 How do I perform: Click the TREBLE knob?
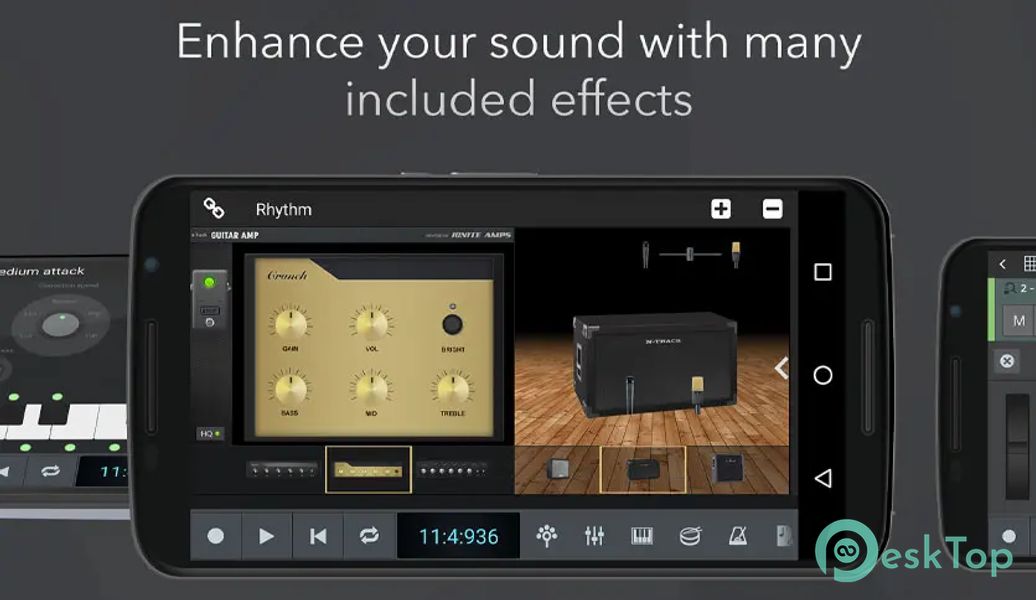[x=453, y=389]
